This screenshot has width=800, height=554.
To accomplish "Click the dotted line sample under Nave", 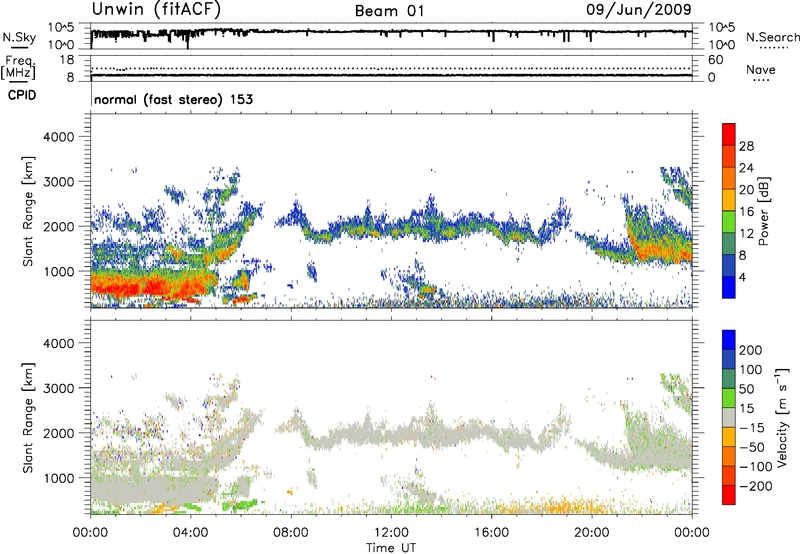I will coord(761,81).
